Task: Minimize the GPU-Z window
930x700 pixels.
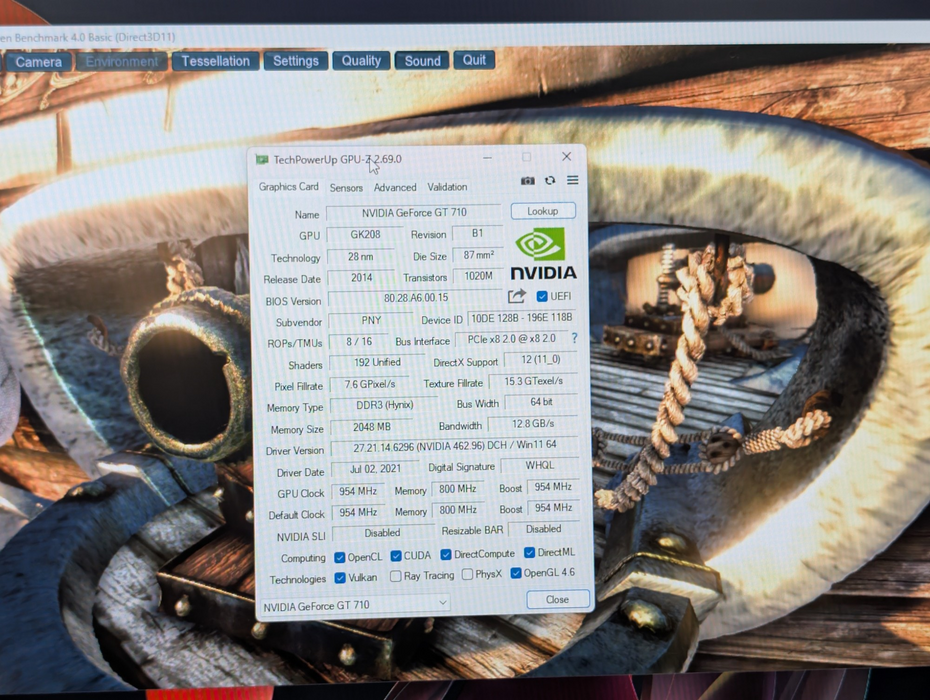Action: (x=487, y=158)
